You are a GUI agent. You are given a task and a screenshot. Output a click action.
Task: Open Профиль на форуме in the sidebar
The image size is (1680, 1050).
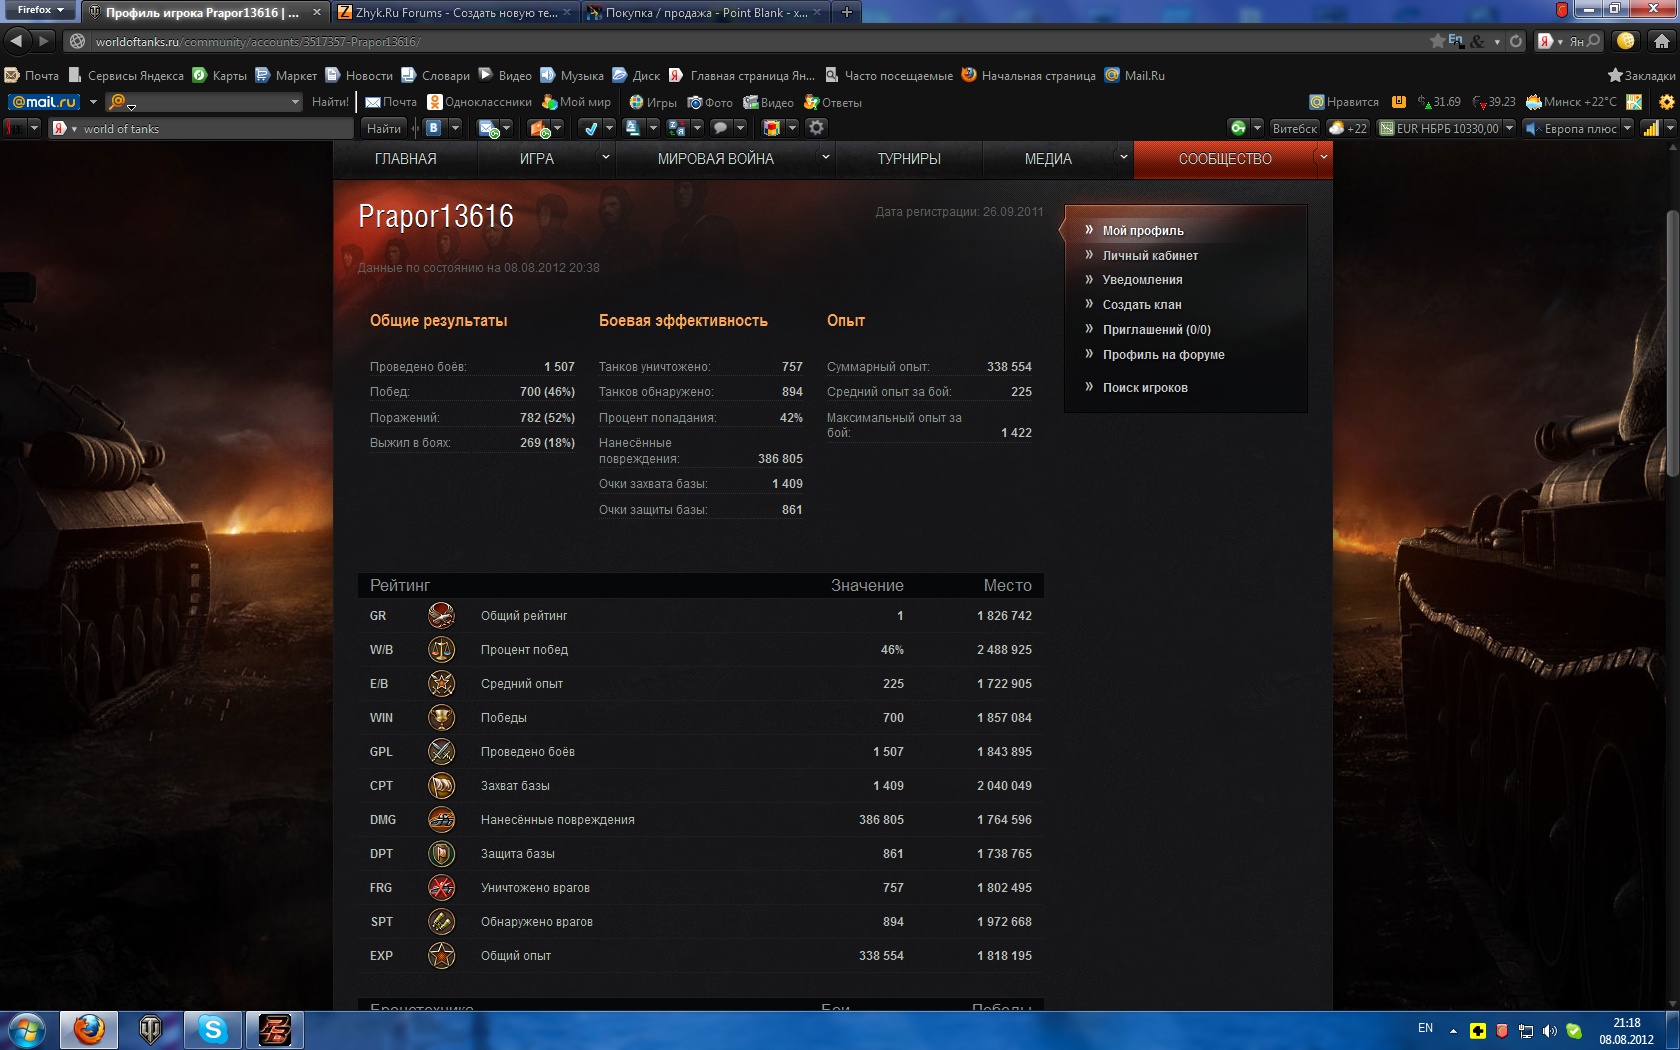point(1163,355)
